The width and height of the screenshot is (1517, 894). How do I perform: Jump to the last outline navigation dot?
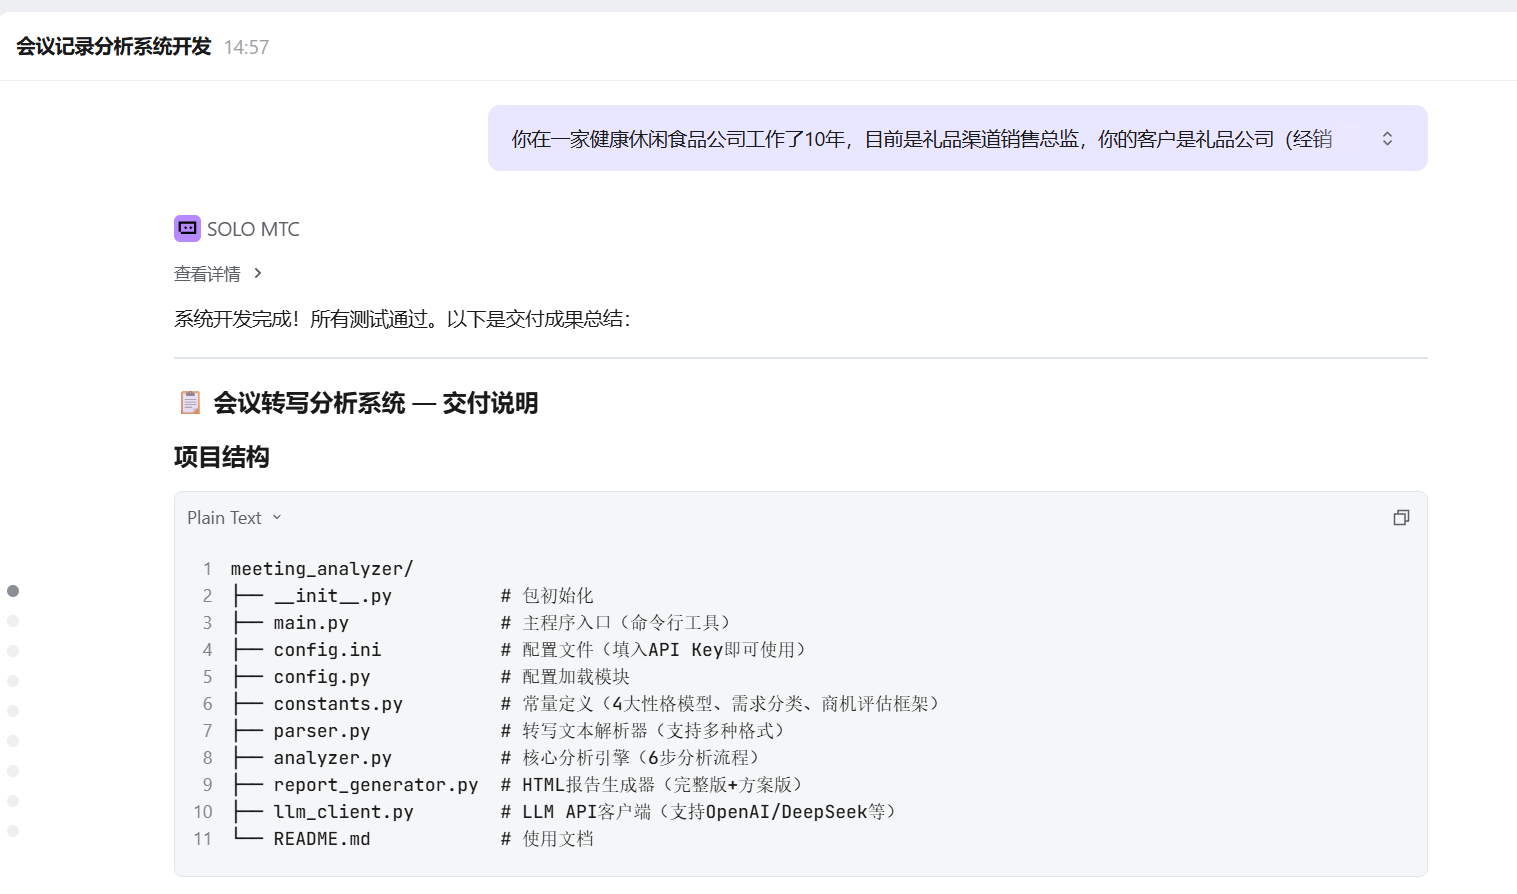point(13,831)
